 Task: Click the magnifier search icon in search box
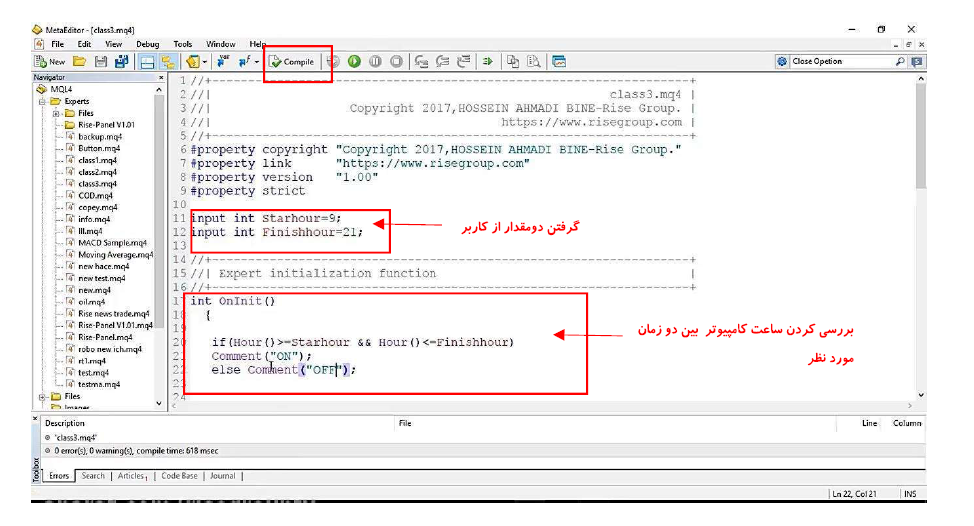click(x=899, y=61)
